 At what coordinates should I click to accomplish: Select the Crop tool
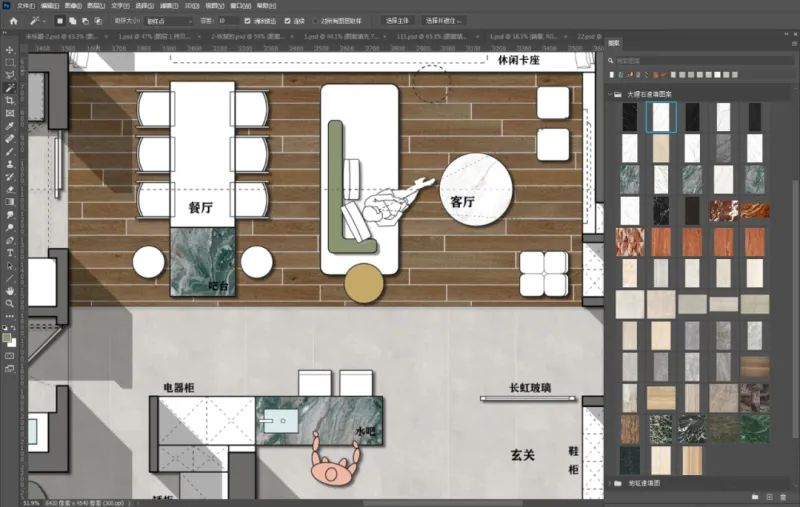9,101
